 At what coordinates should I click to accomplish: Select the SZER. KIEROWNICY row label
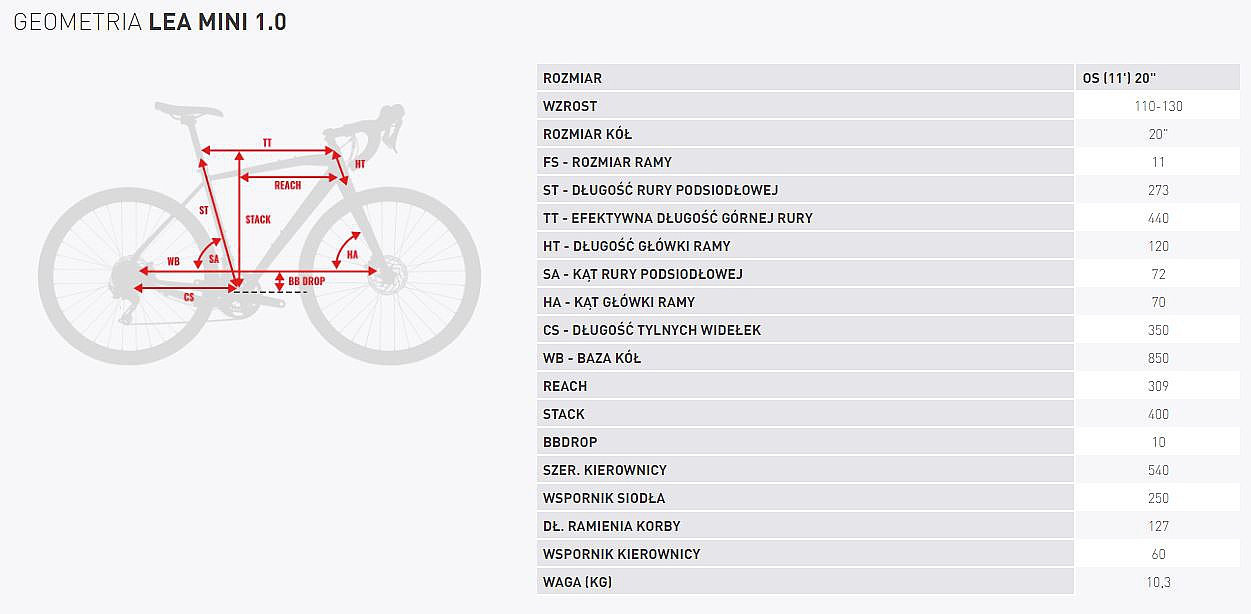pos(604,470)
